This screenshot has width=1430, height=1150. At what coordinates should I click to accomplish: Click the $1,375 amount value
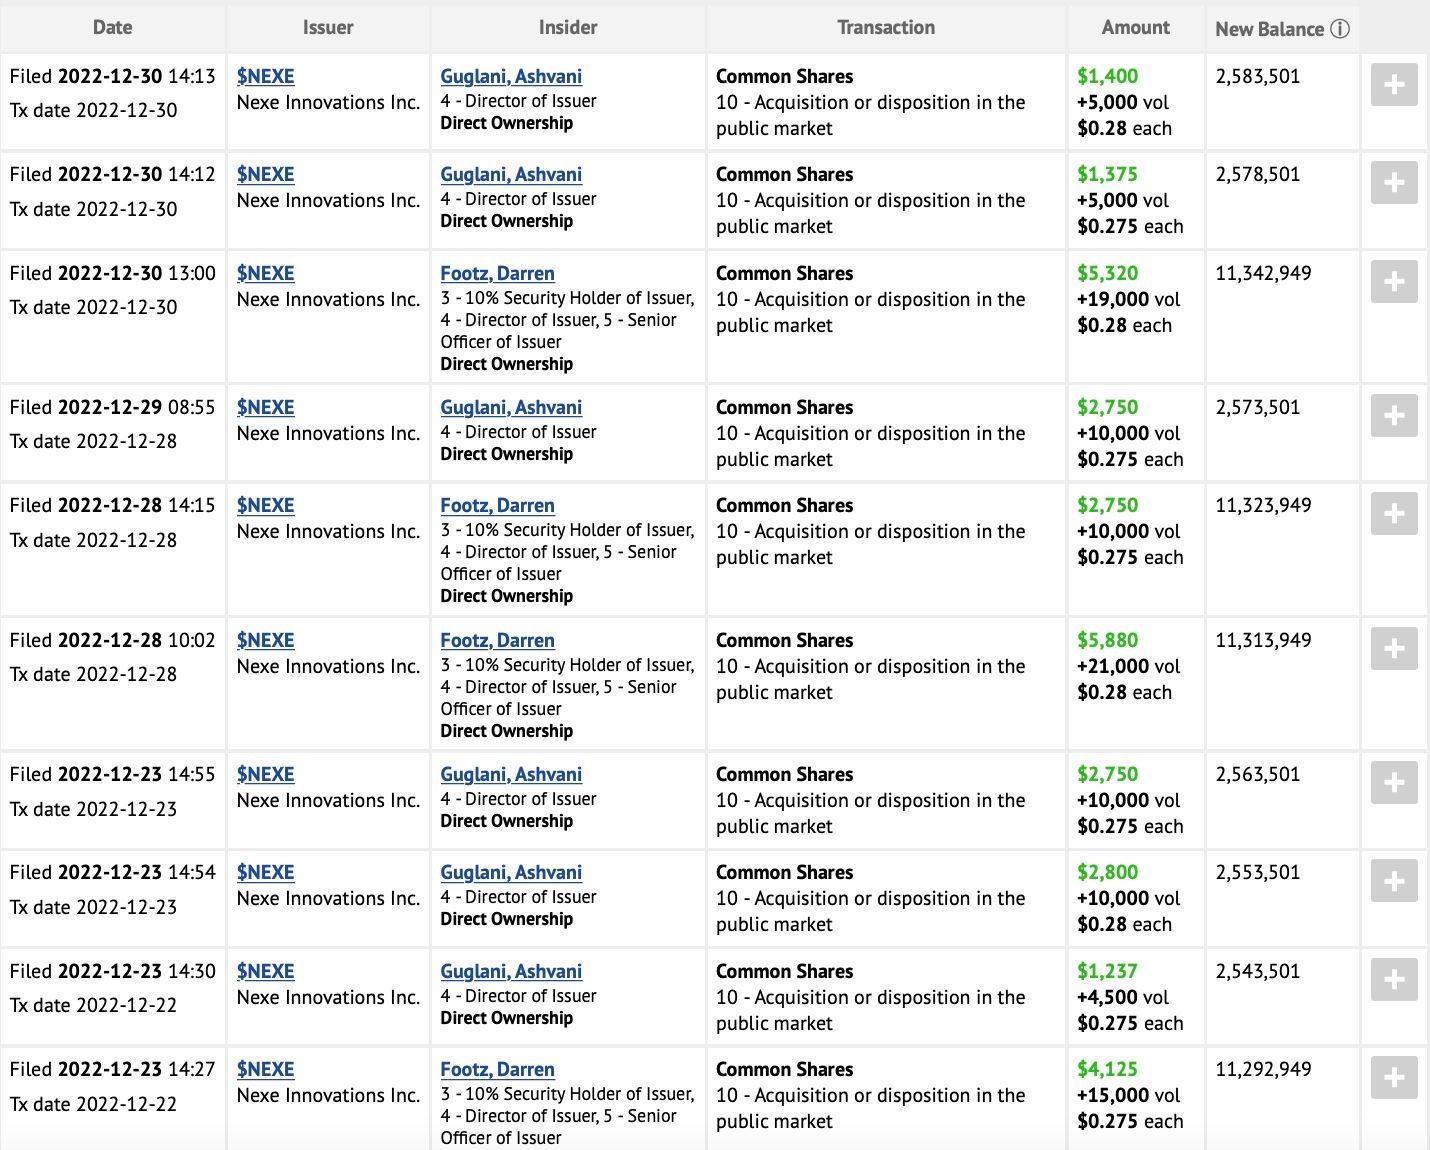(x=1107, y=174)
